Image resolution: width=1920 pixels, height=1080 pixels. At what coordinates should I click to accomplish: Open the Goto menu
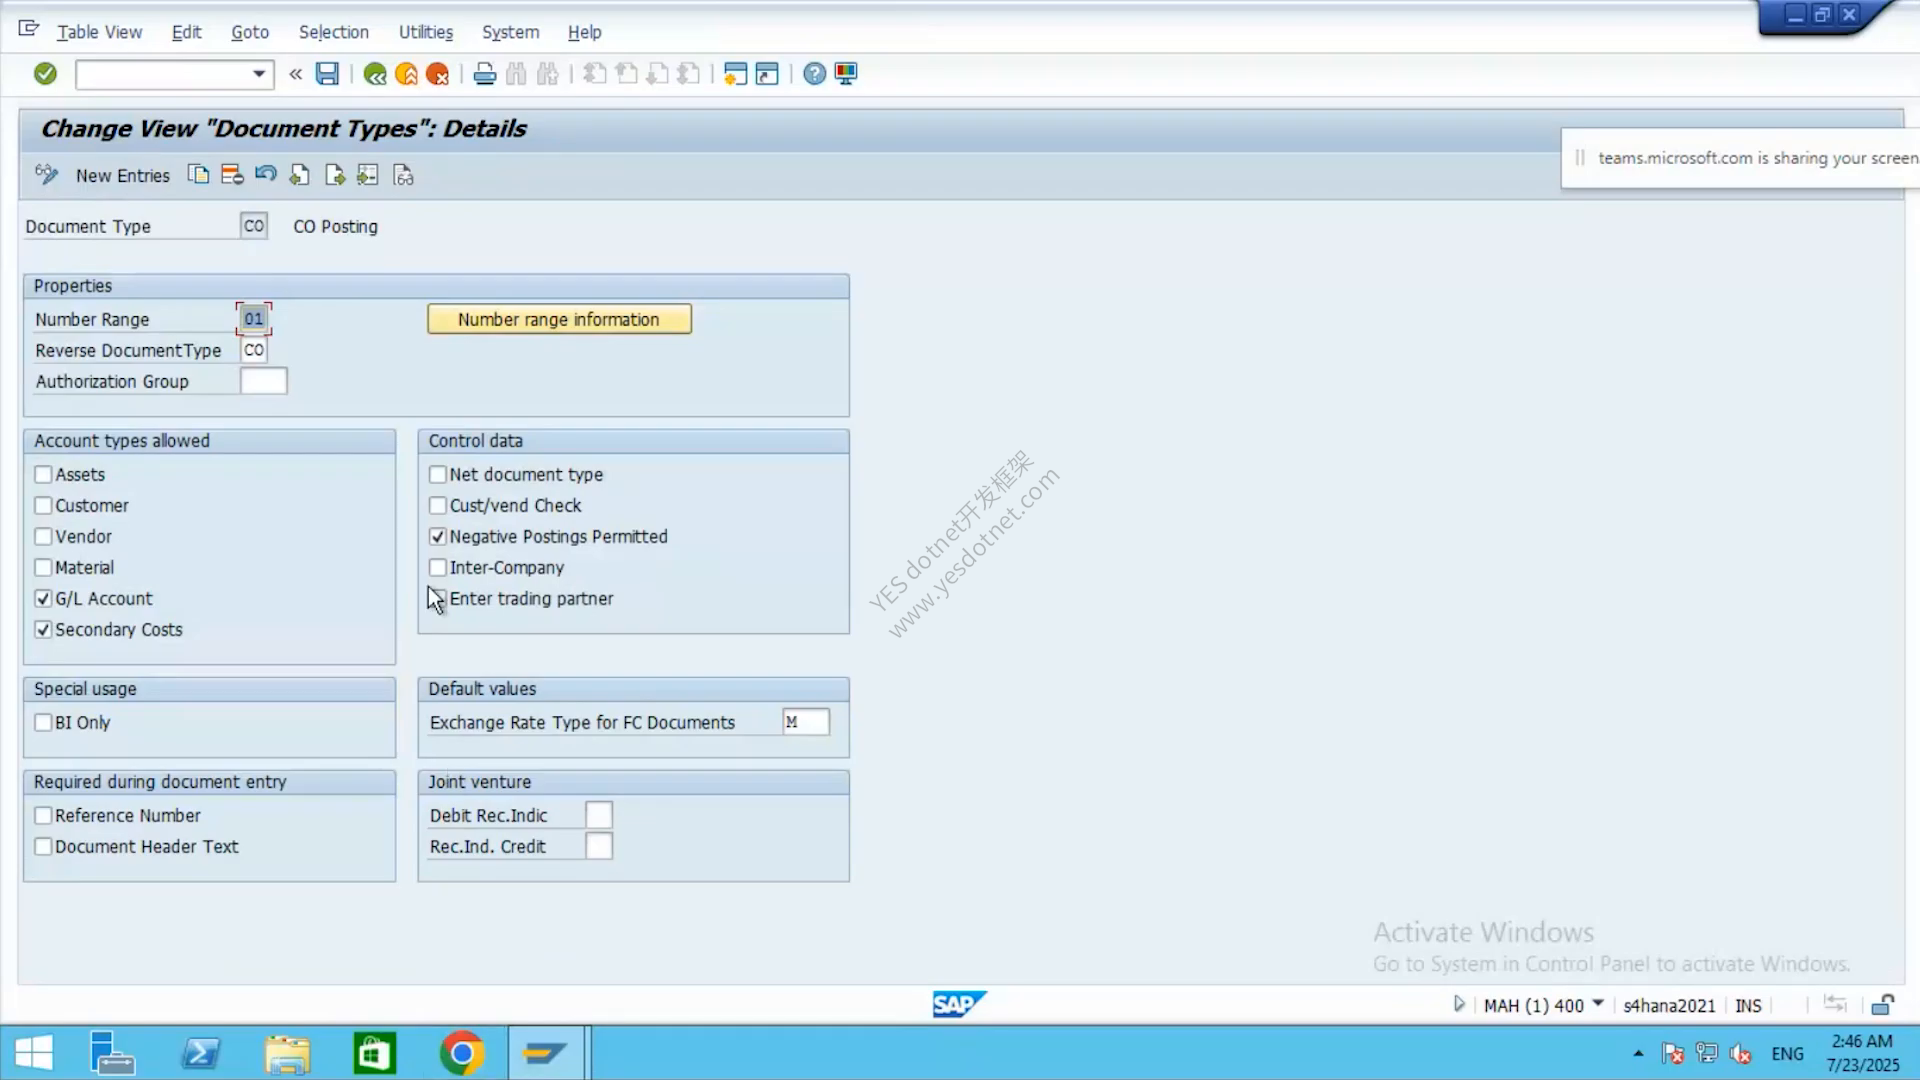click(x=250, y=32)
